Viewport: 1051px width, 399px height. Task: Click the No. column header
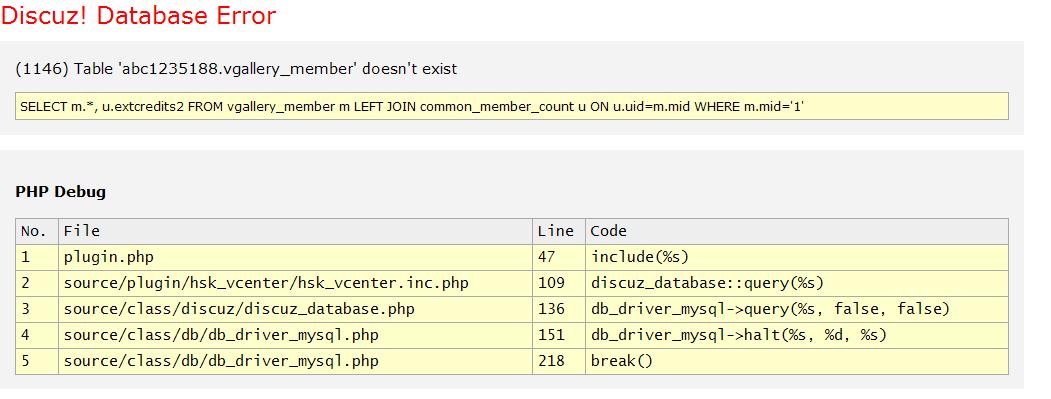click(37, 231)
